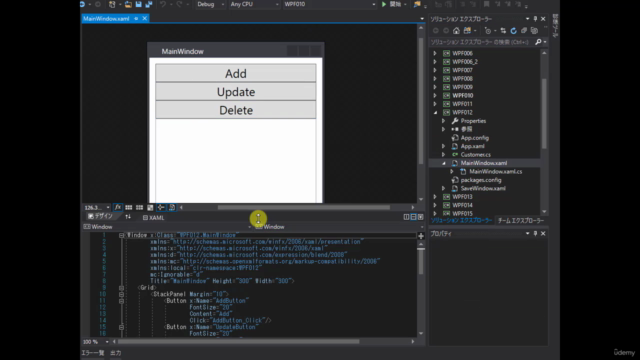Select packages.config in Solution Explorer
Viewport: 640px width, 360px height.
click(x=480, y=180)
